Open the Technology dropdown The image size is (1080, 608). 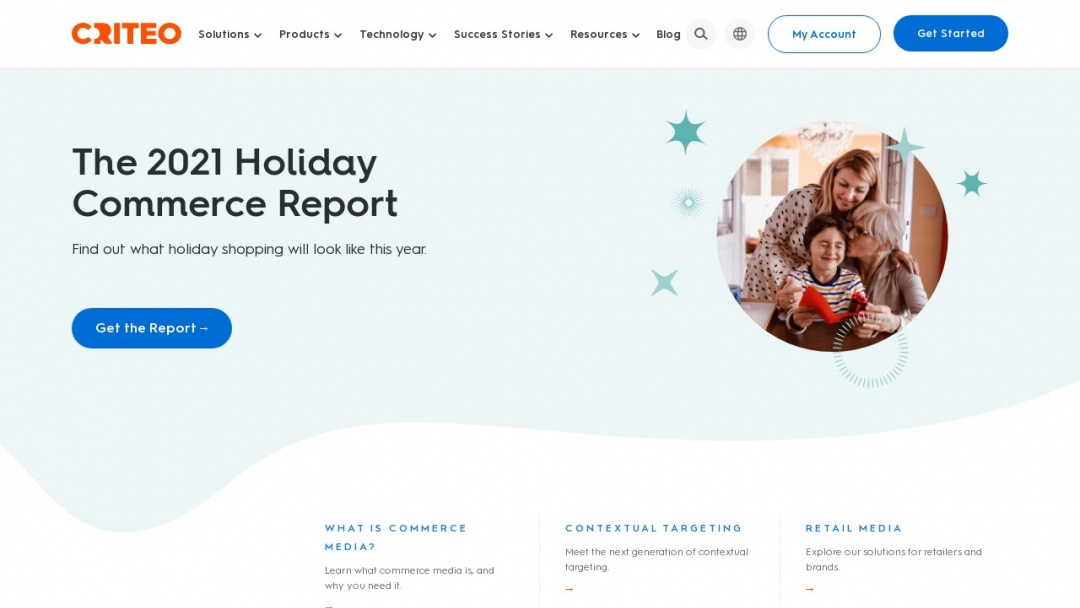pos(397,34)
